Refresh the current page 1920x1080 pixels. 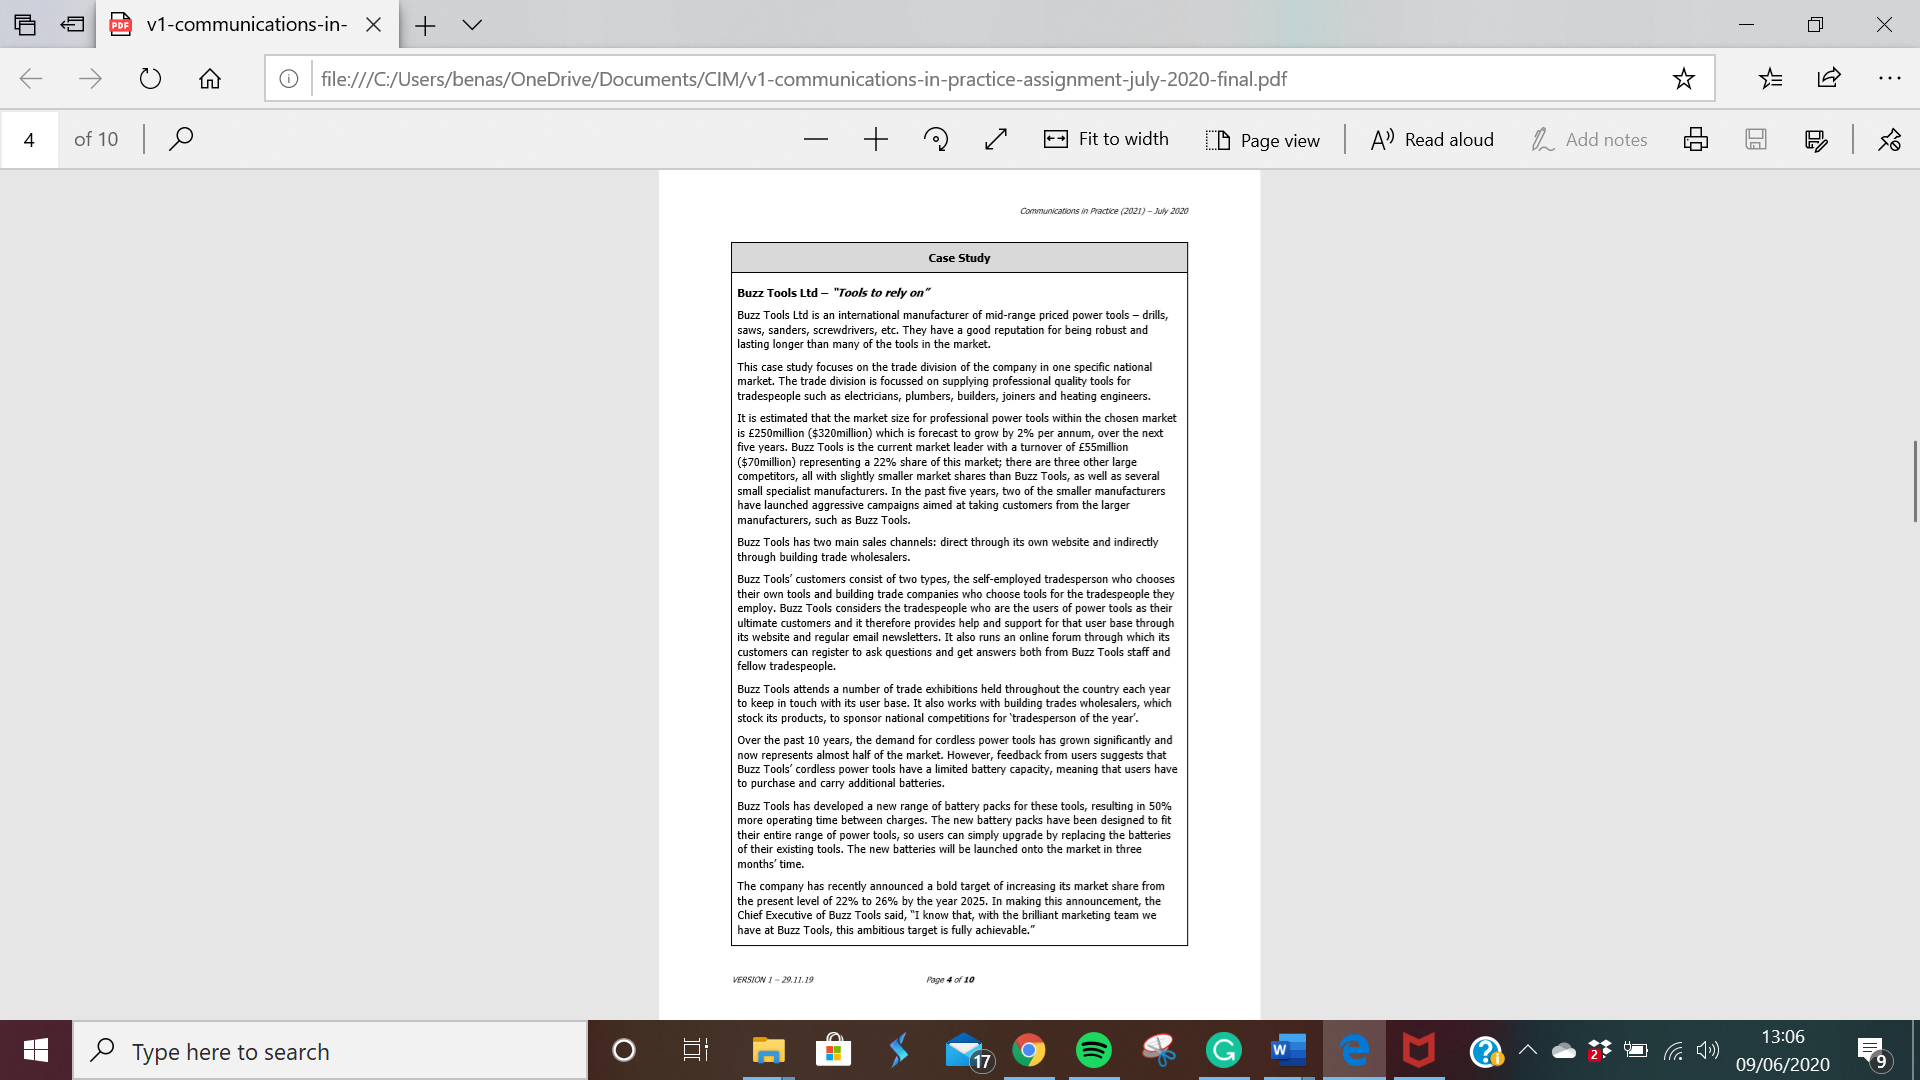tap(150, 79)
